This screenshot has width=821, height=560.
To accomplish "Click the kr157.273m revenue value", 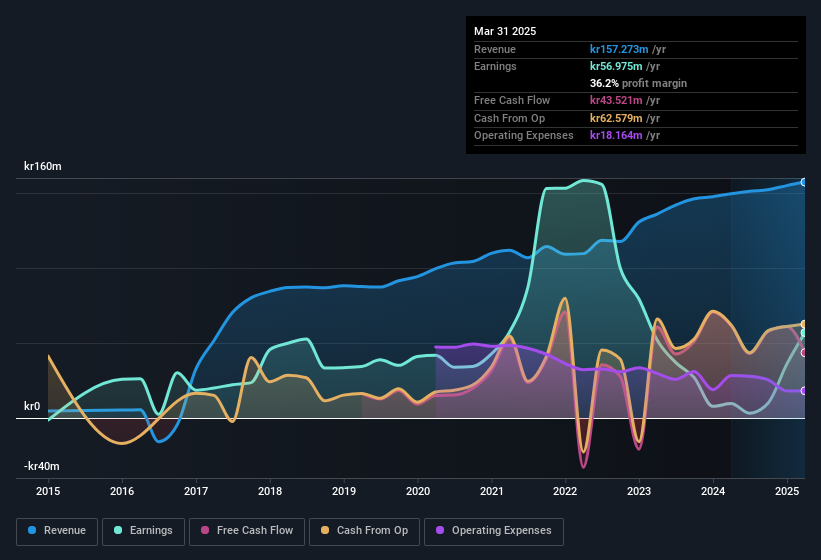I will click(619, 49).
